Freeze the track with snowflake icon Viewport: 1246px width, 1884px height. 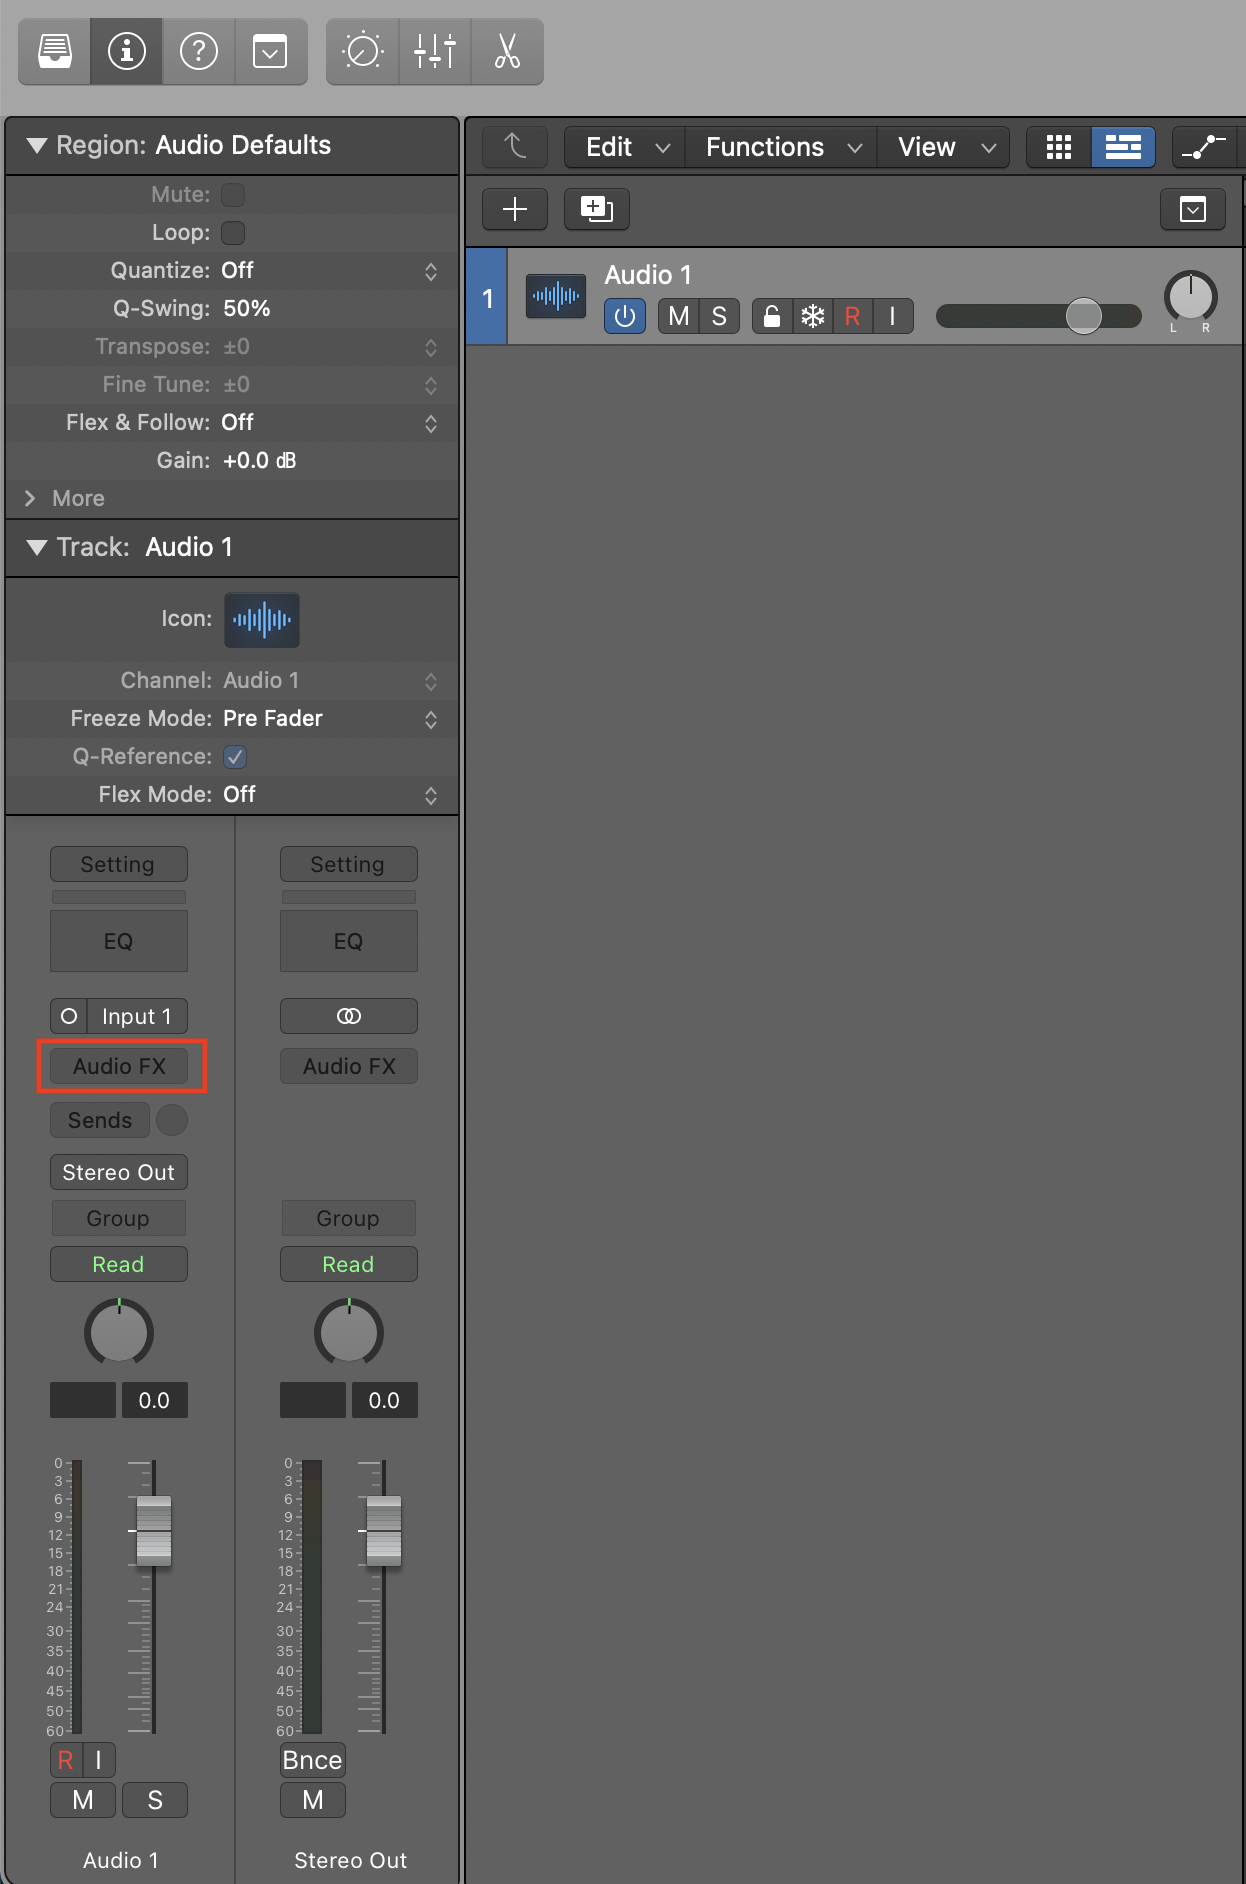[x=813, y=317]
